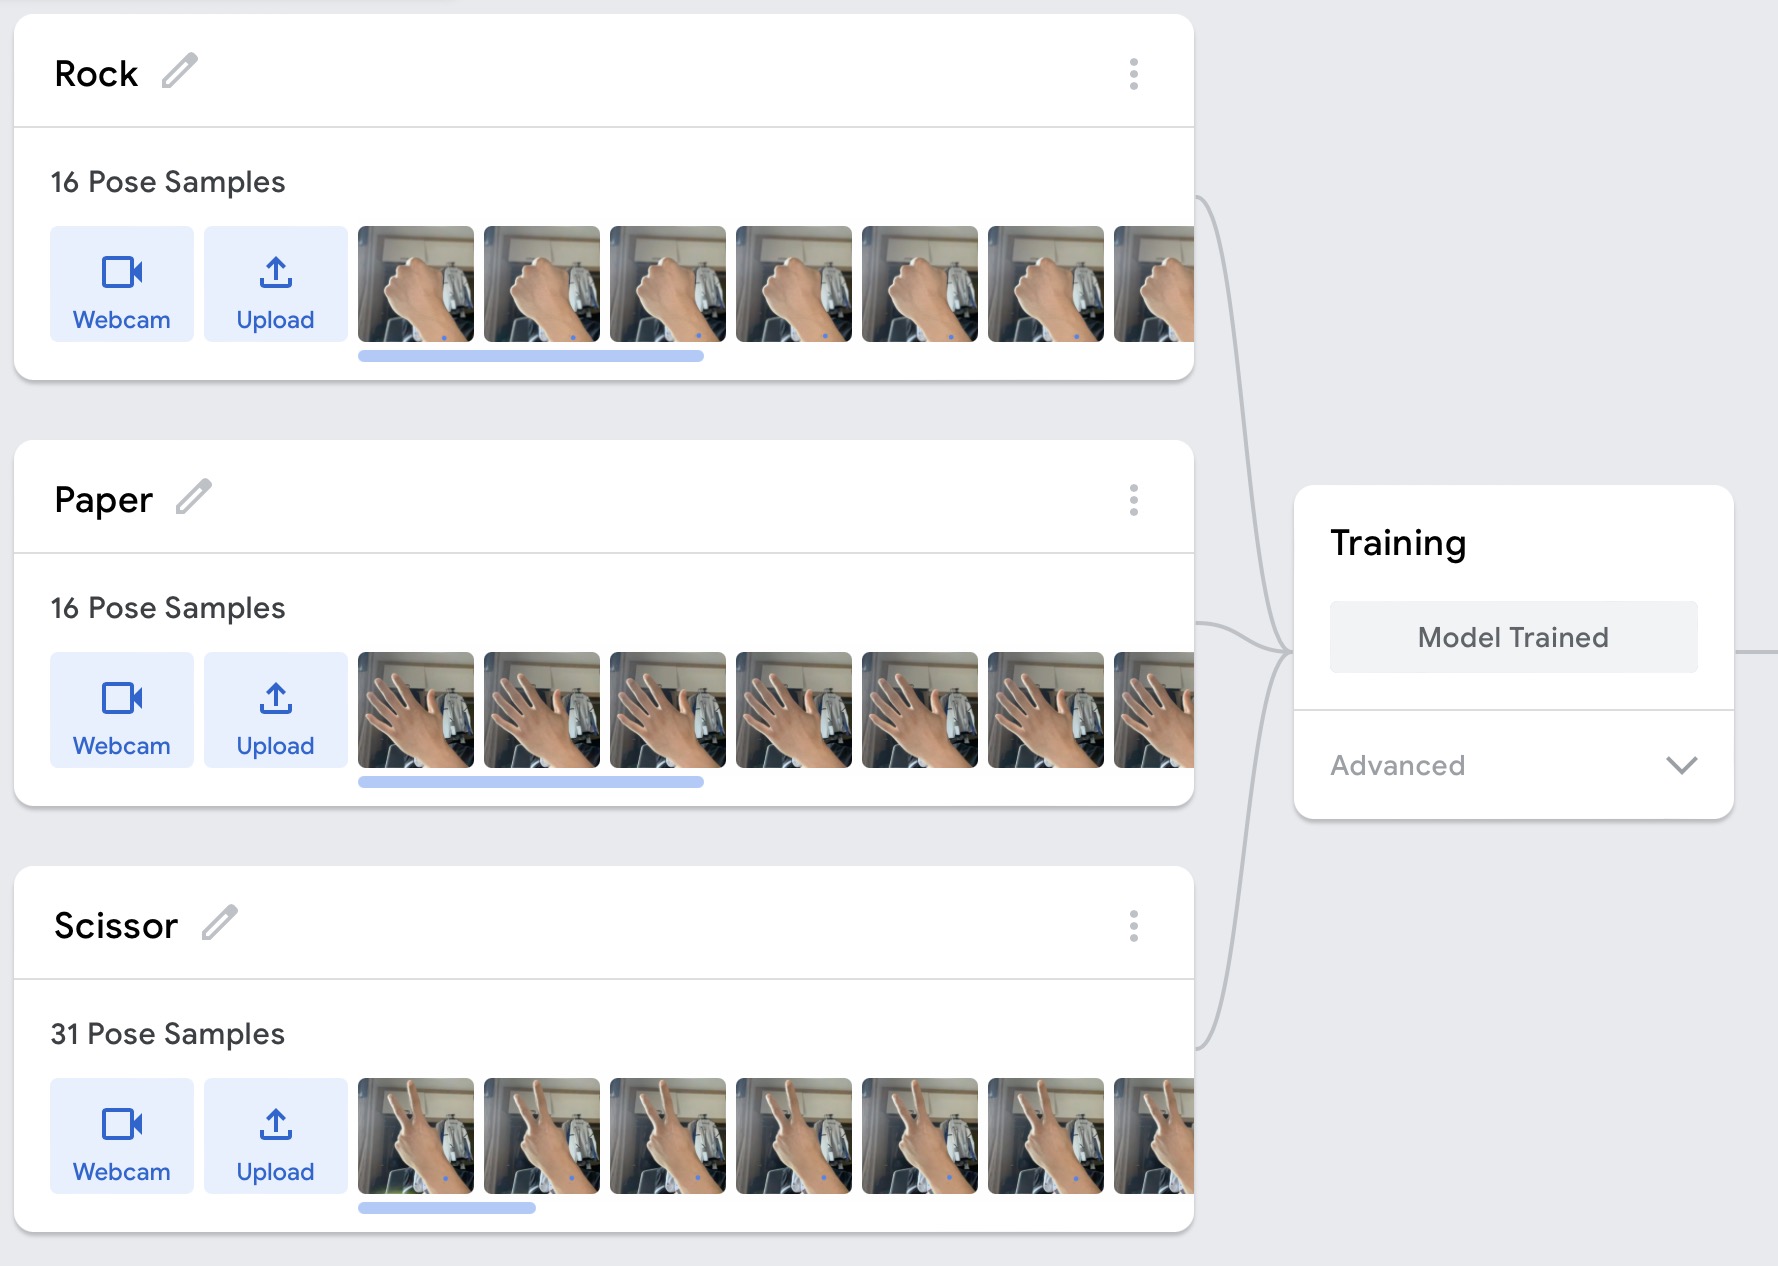Screen dimensions: 1778x1266
Task: Select the first Rock pose thumbnail
Action: 416,284
